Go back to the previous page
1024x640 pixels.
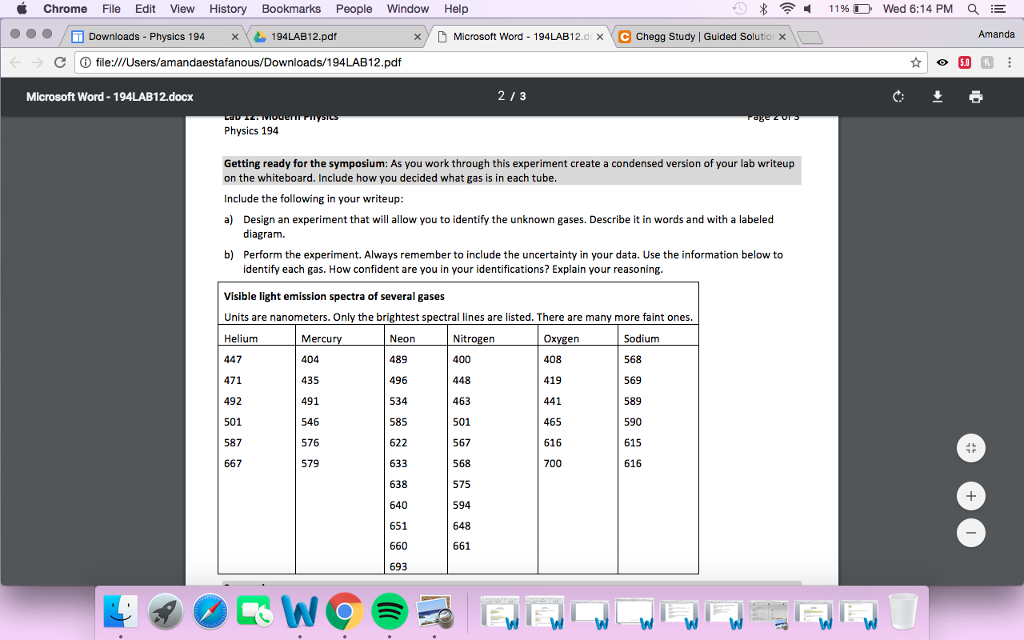(x=16, y=63)
